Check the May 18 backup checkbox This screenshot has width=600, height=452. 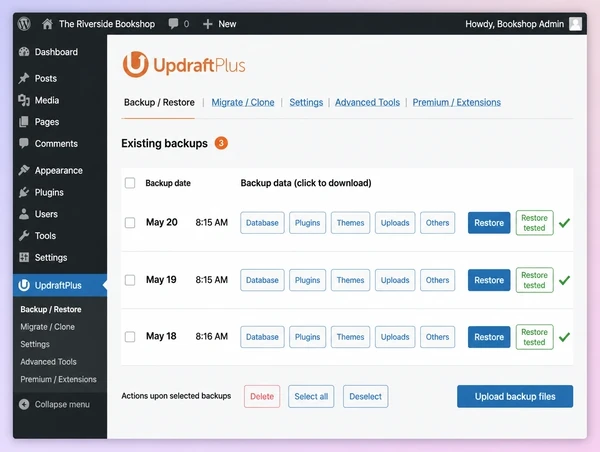(x=130, y=337)
